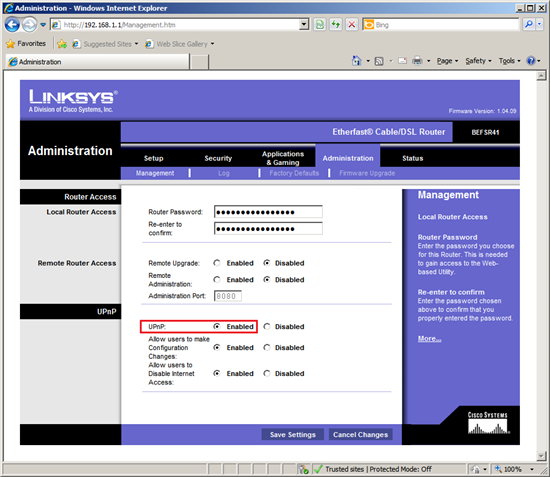
Task: Click the Read Mail icon
Action: tap(402, 61)
